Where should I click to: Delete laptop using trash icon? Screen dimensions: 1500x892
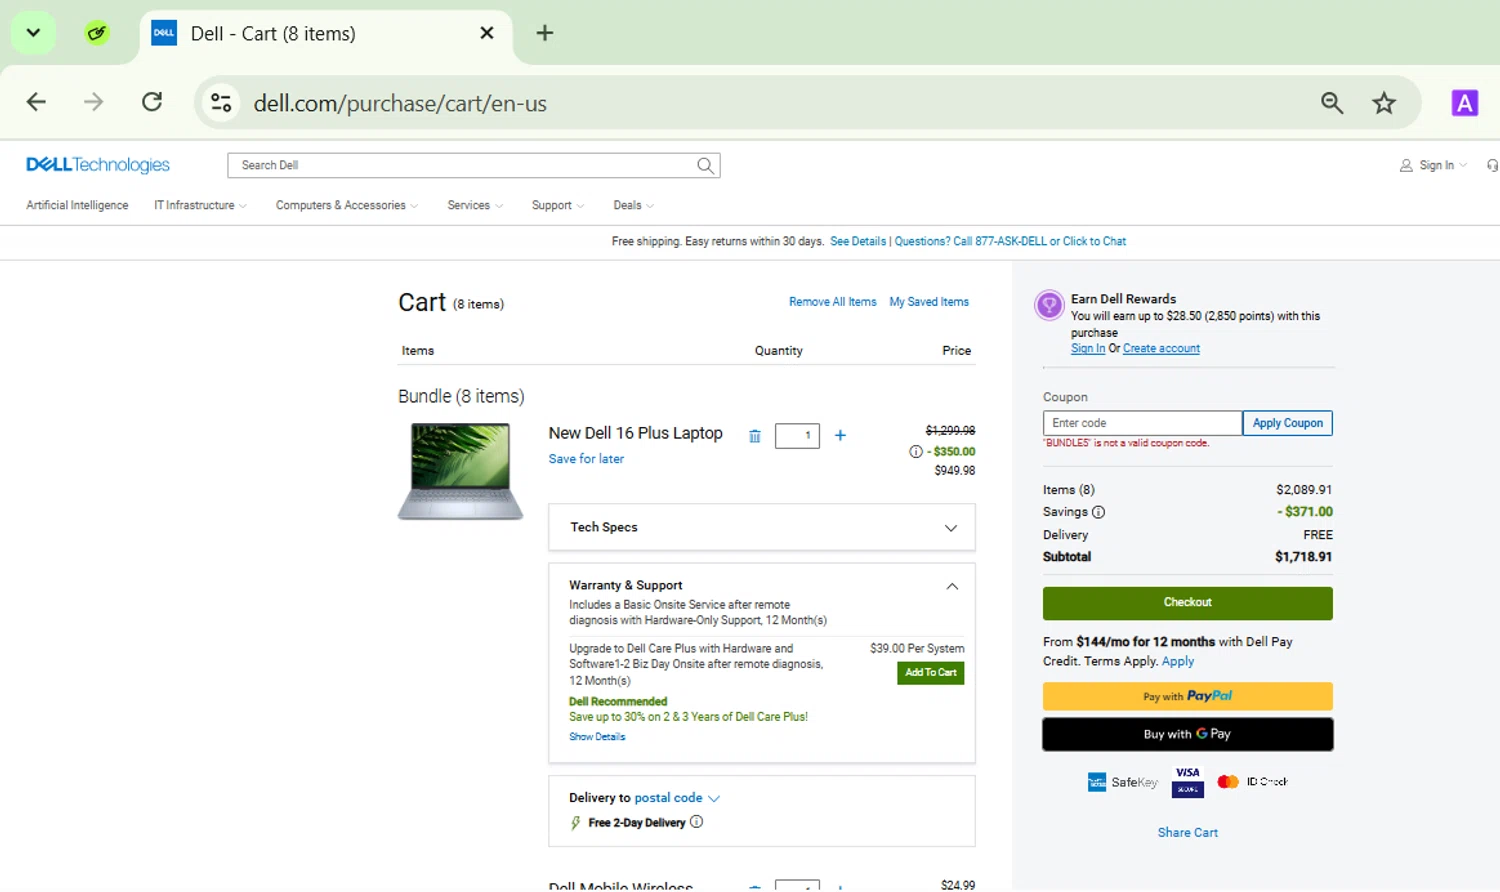(755, 436)
